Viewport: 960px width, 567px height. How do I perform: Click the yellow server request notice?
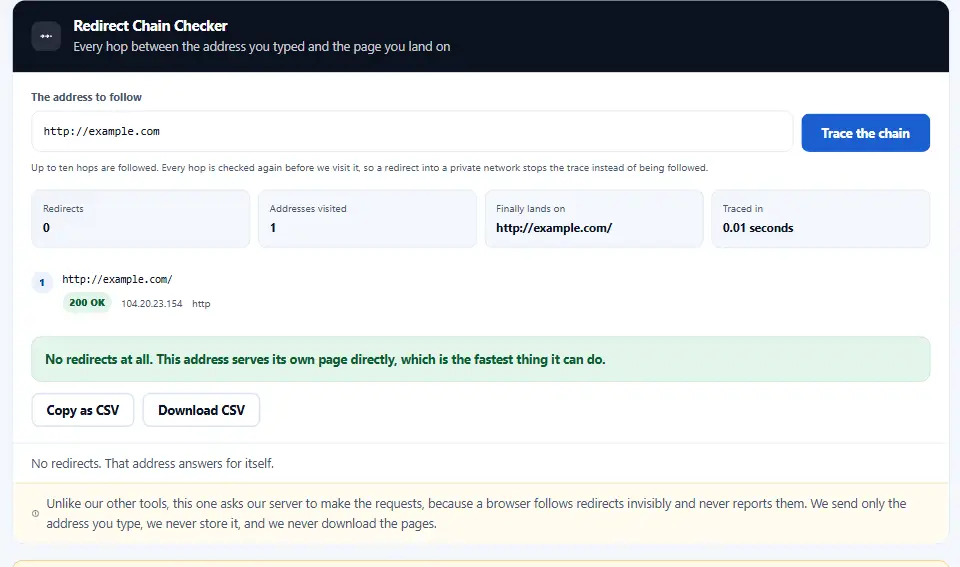point(481,513)
